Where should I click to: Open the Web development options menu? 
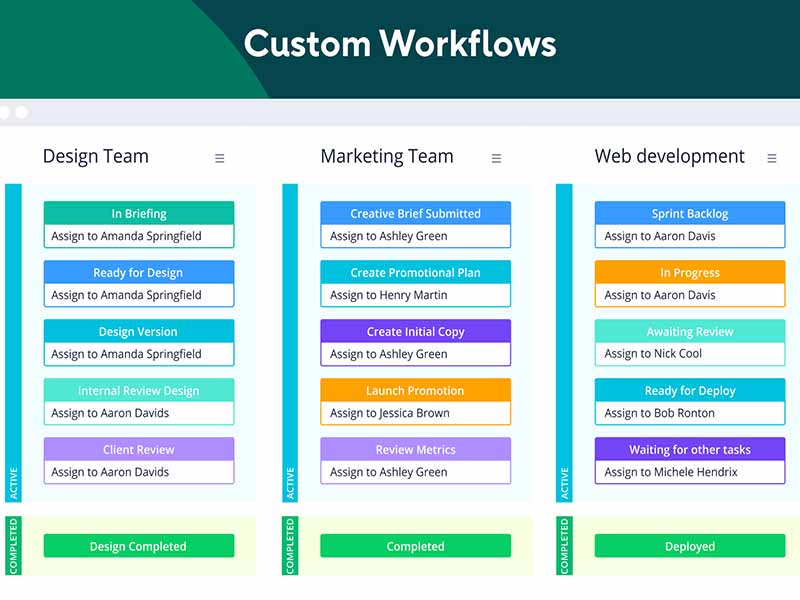pyautogui.click(x=771, y=157)
